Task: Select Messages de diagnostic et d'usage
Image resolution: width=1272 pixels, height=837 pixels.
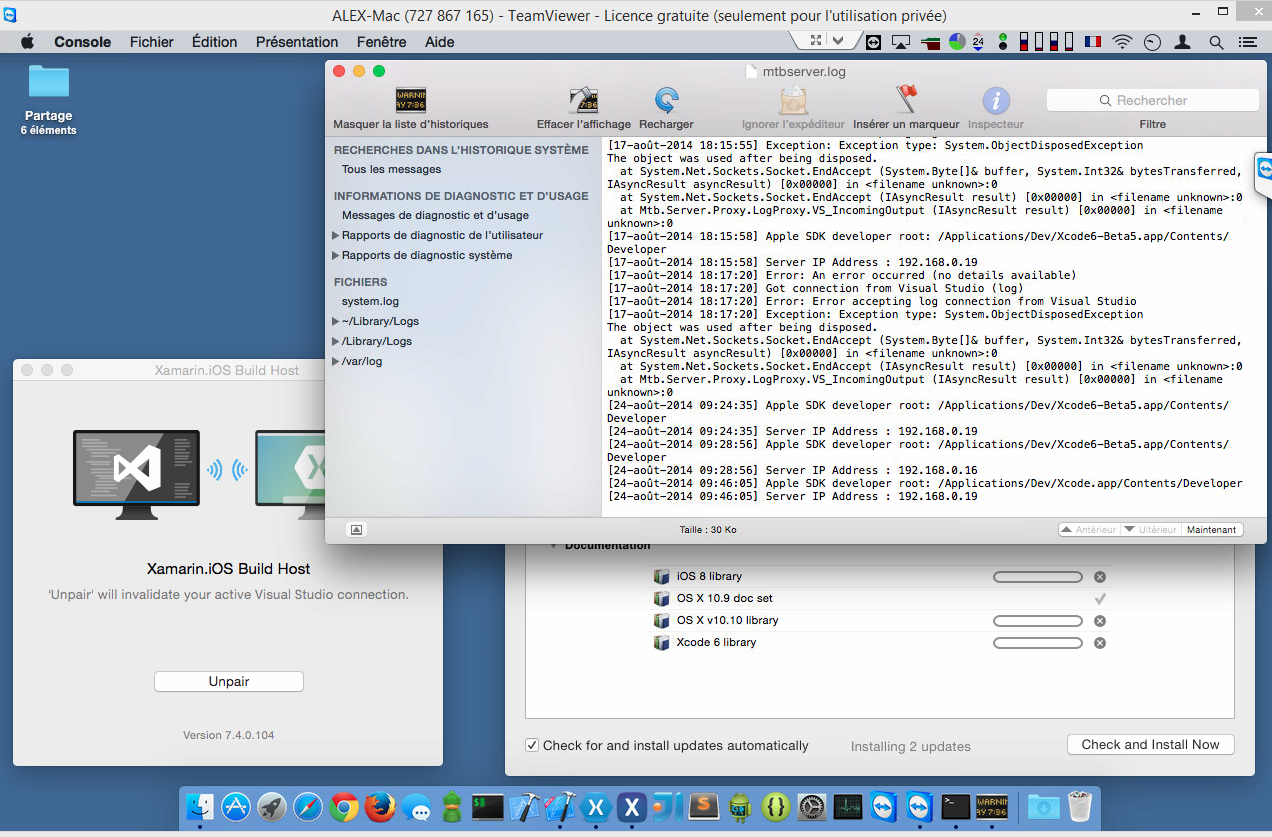Action: (x=435, y=215)
